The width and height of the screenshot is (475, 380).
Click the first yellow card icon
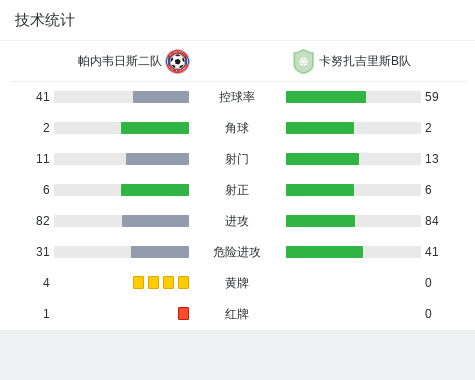point(138,282)
